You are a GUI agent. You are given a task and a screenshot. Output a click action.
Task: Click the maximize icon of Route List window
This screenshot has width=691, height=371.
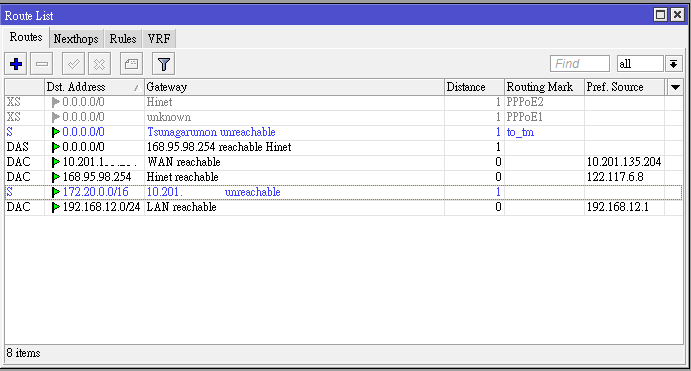(x=660, y=15)
